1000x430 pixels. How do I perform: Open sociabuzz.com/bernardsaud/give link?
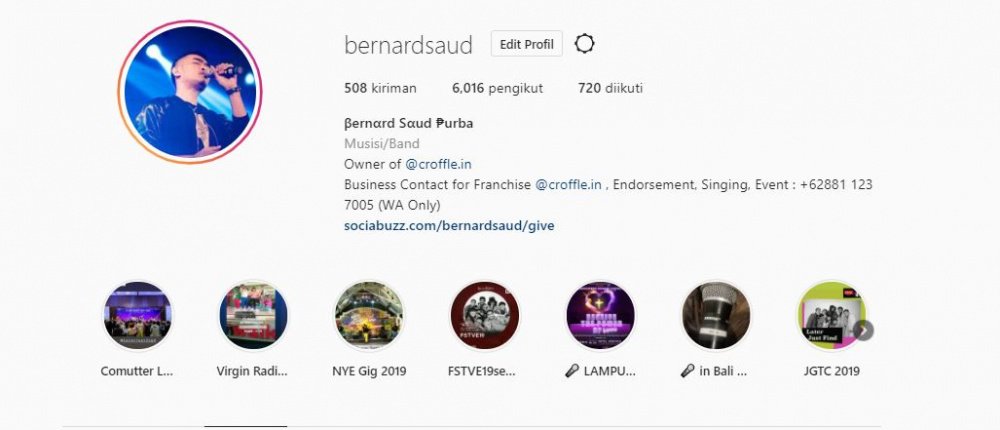449,225
